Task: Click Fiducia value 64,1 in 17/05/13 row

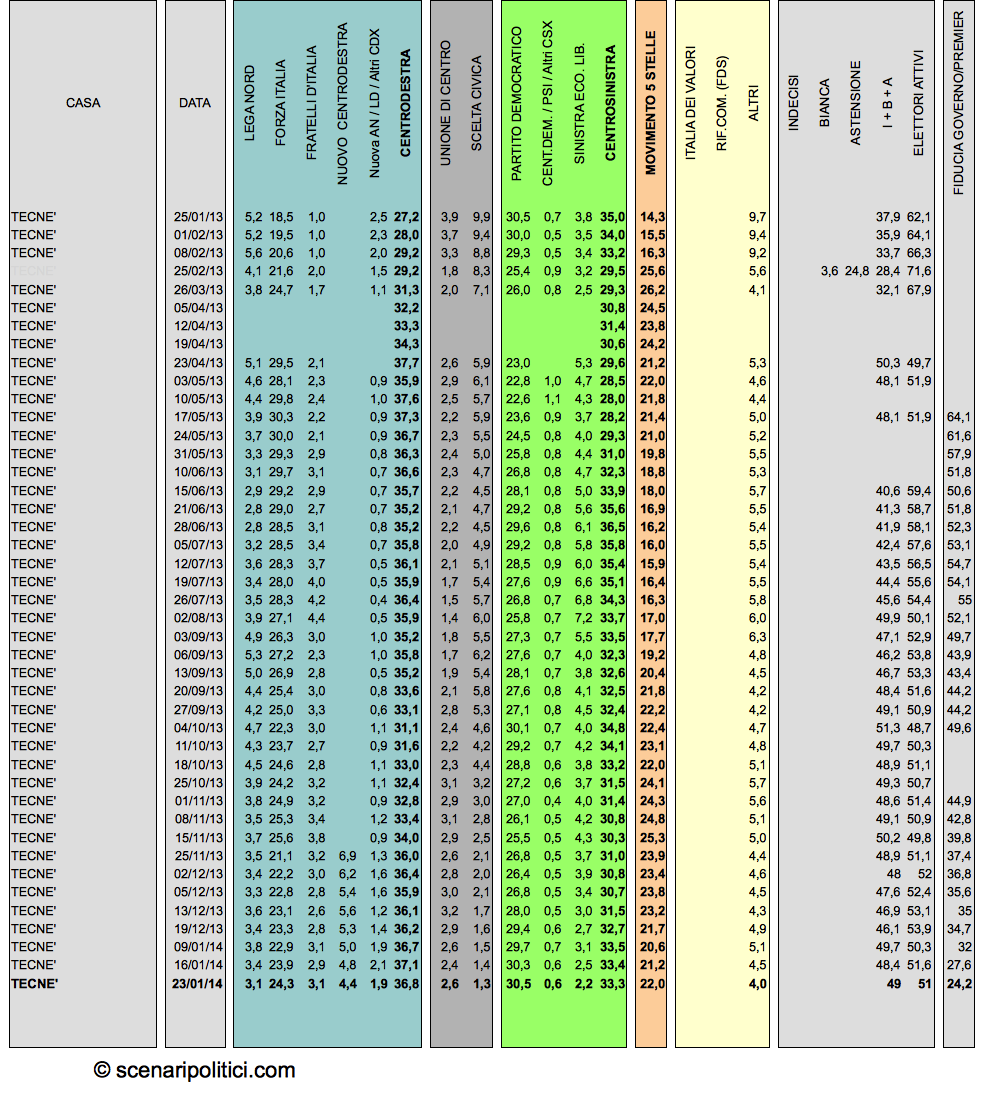Action: point(959,417)
